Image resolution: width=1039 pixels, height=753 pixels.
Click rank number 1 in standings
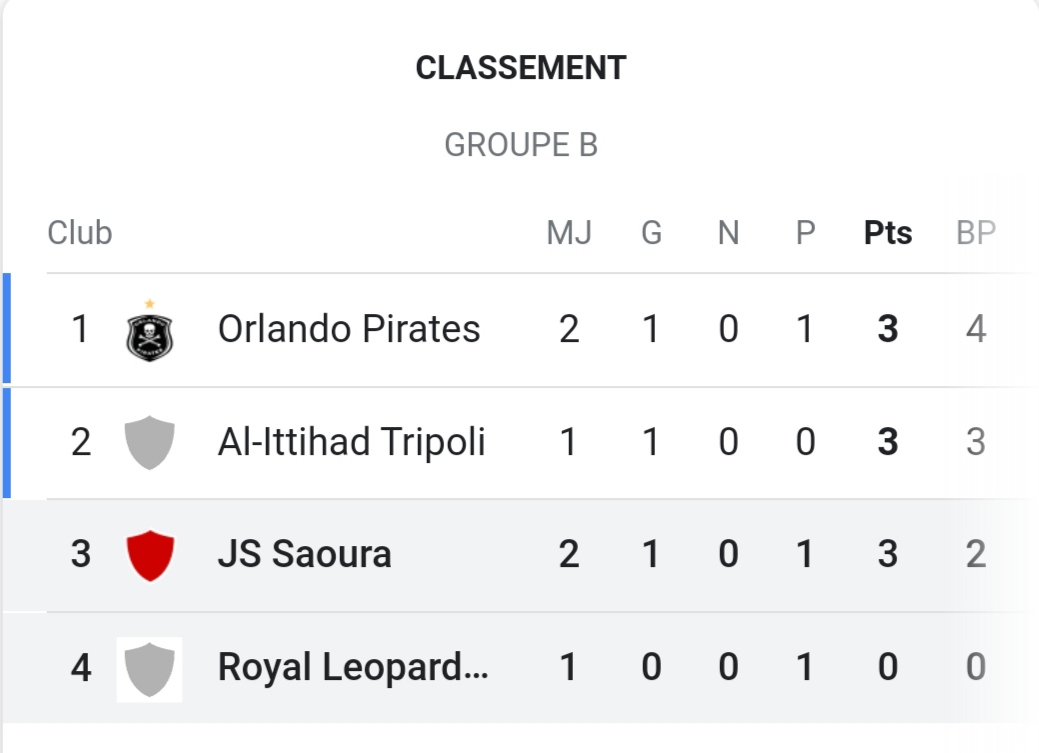(80, 329)
